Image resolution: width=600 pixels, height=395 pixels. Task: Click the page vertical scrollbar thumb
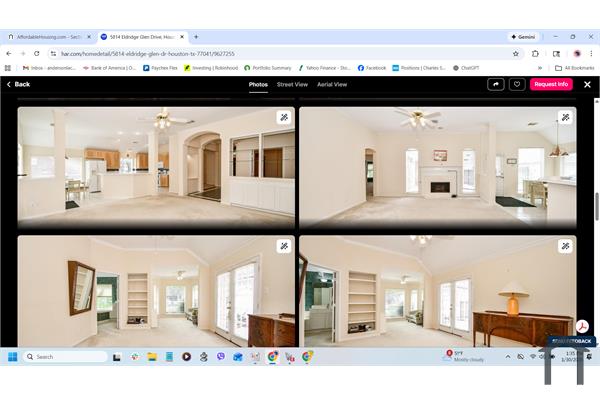(x=597, y=207)
